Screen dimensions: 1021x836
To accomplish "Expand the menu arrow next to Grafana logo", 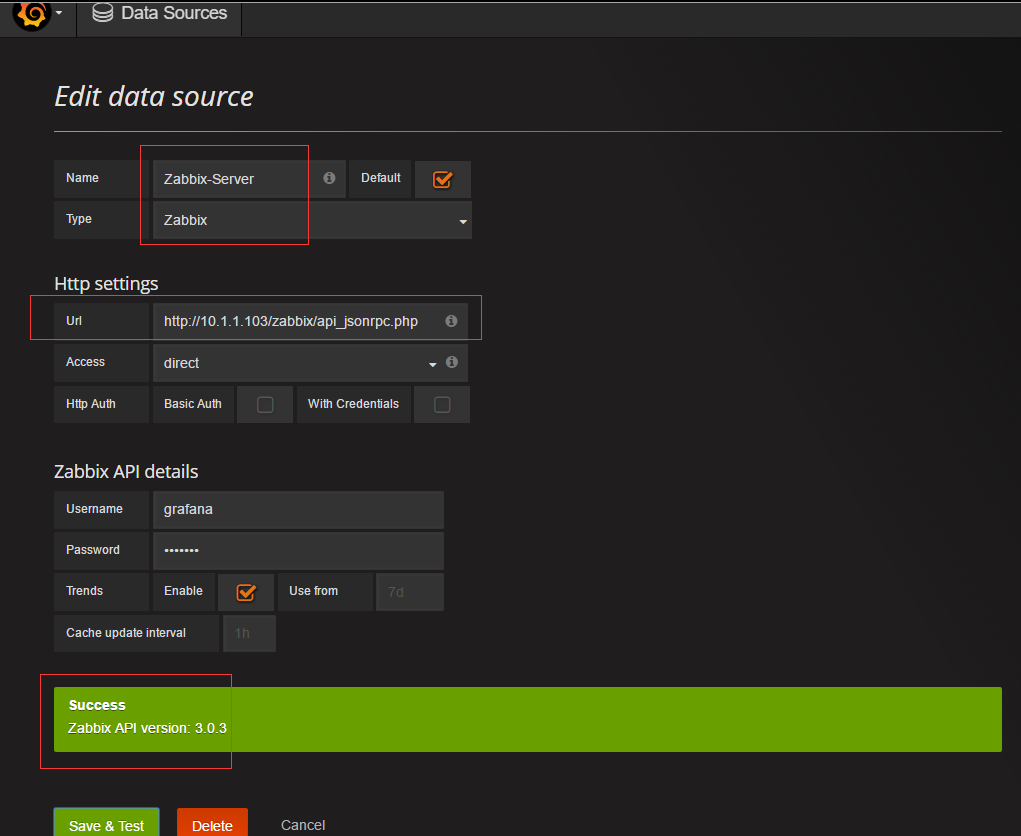I will pyautogui.click(x=59, y=13).
